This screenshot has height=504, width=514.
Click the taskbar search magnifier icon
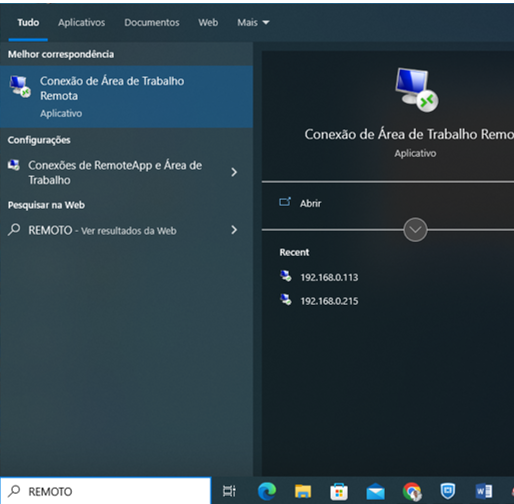coord(14,491)
